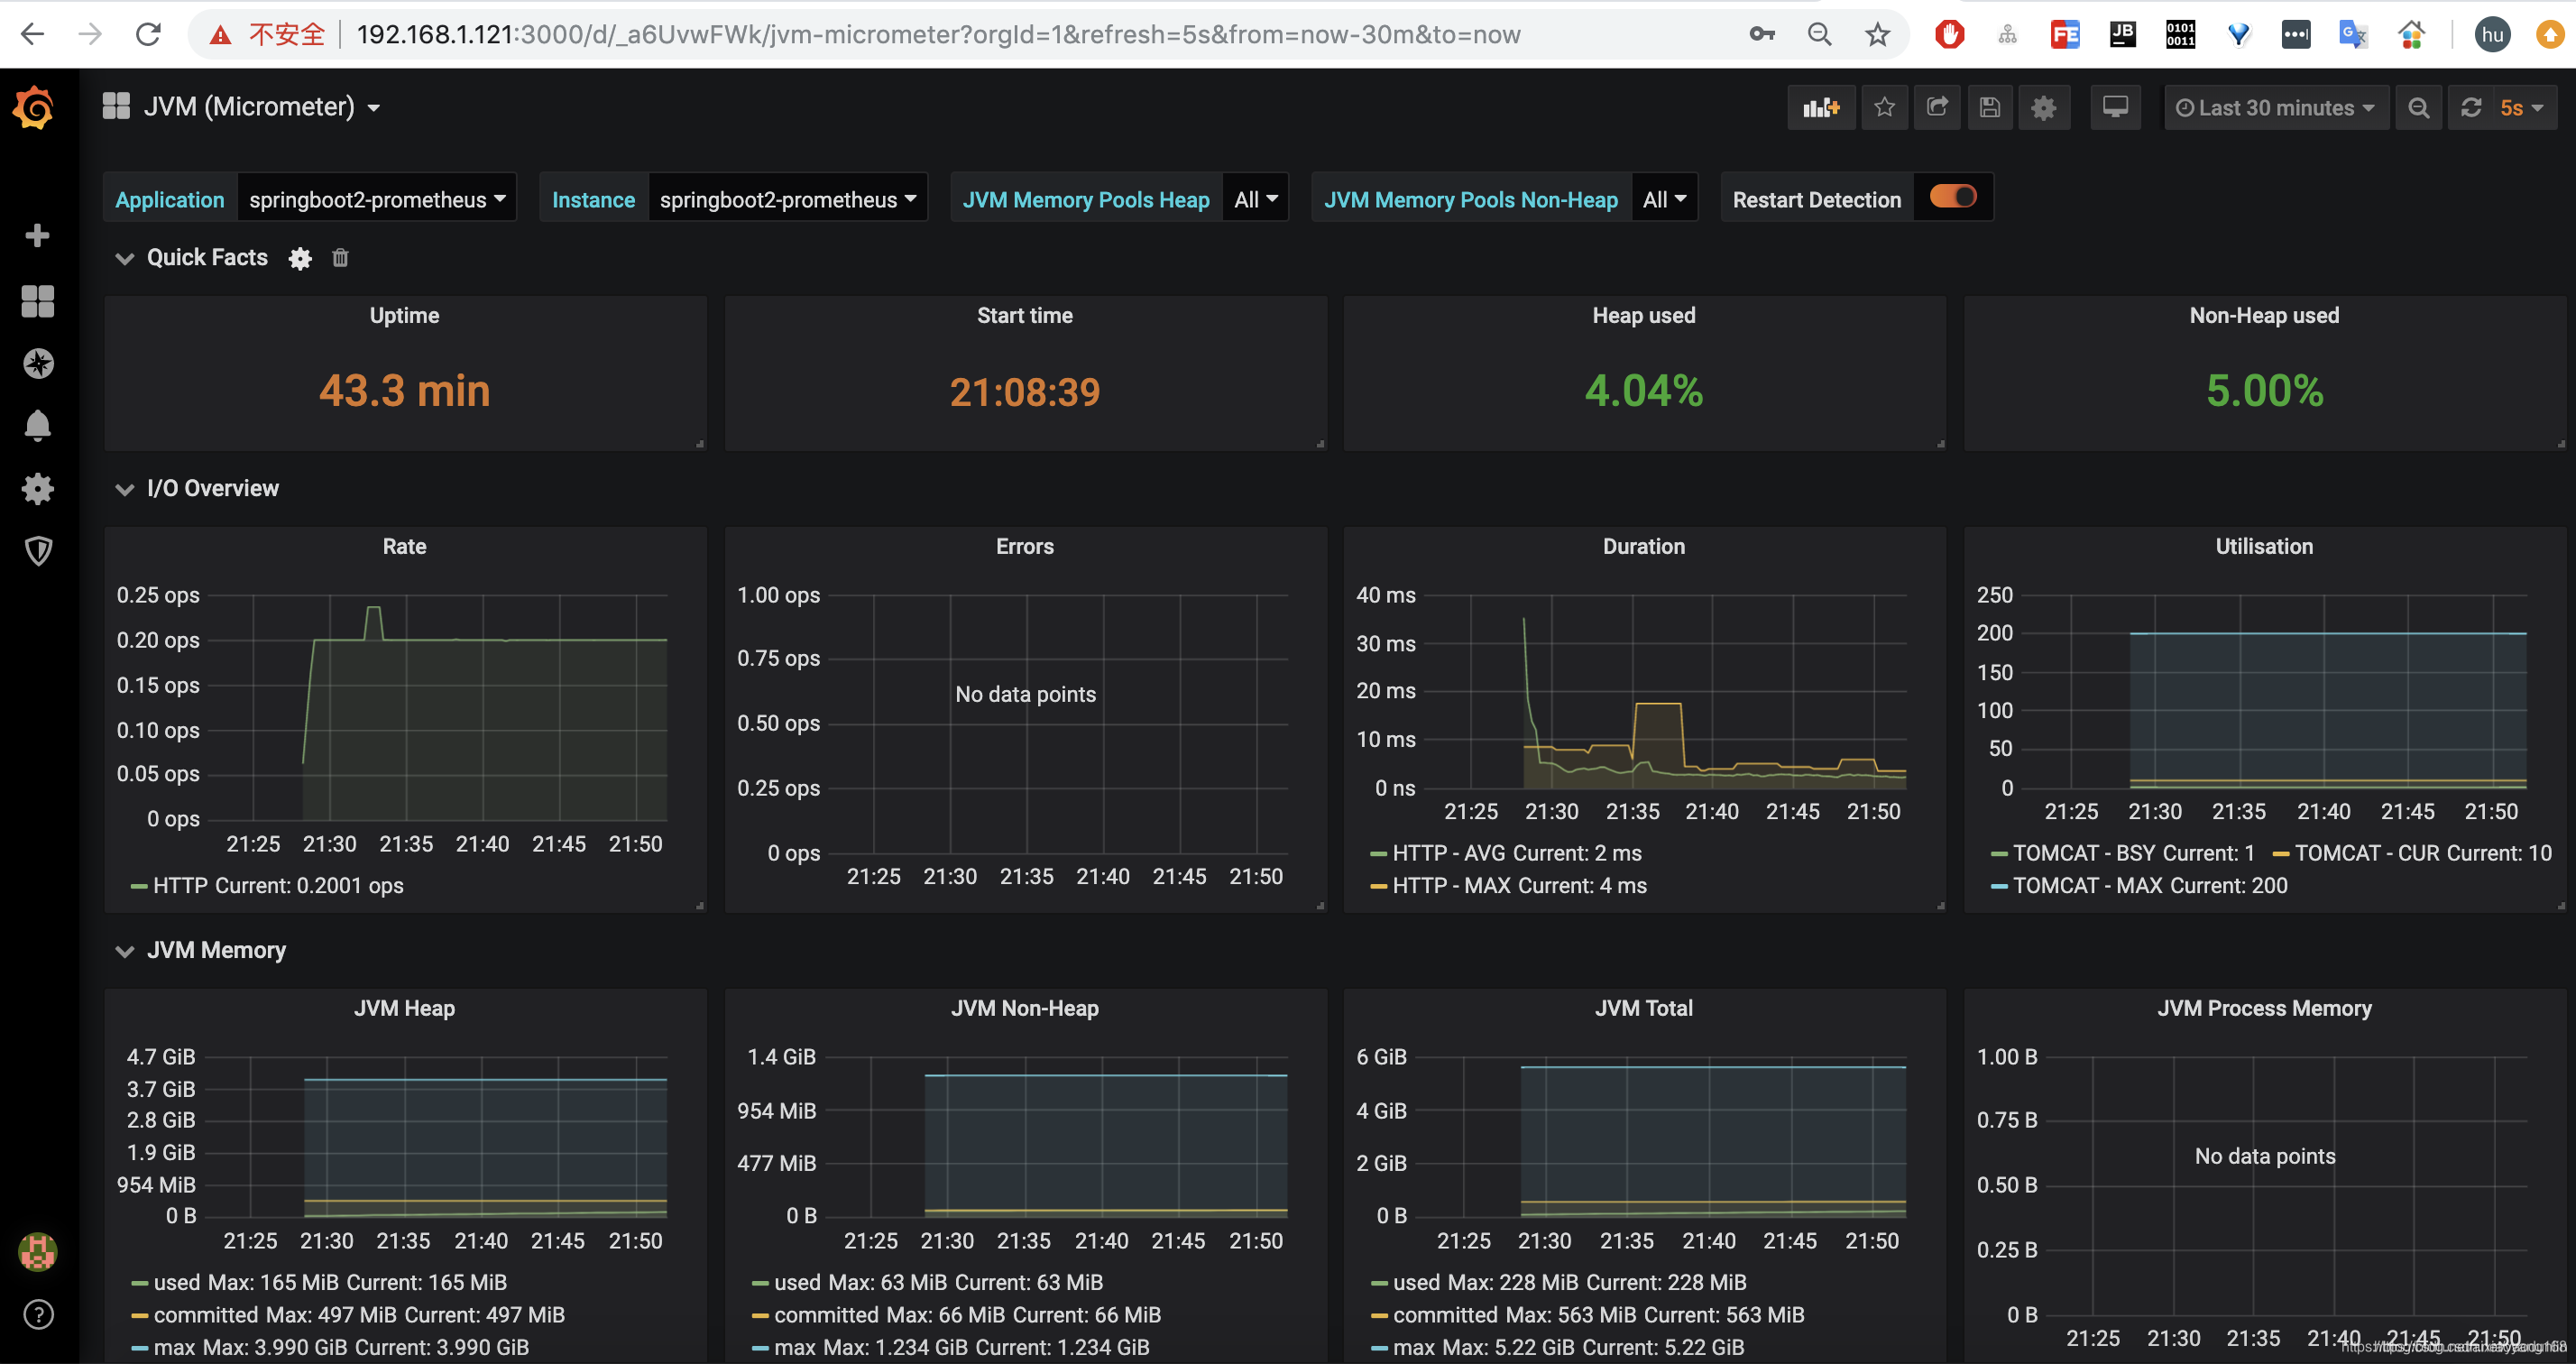The width and height of the screenshot is (2576, 1364).
Task: Open the Rate panel title menu
Action: [404, 547]
